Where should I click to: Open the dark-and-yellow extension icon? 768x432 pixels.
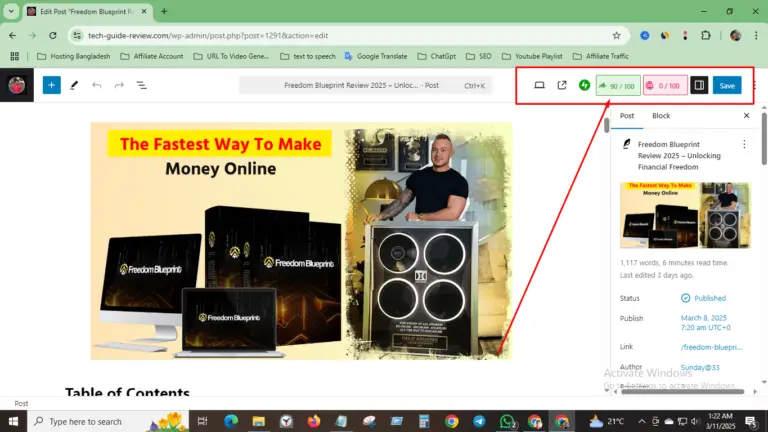click(665, 35)
